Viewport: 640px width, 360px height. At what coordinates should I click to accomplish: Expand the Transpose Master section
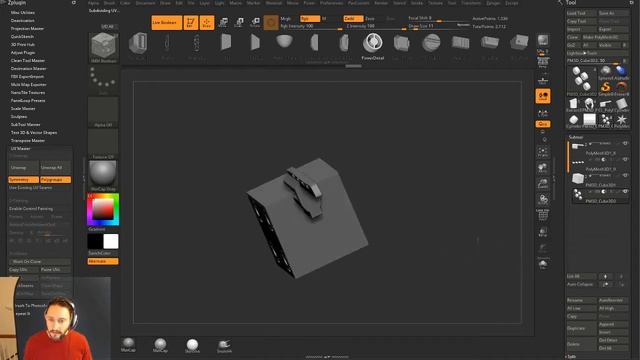coord(28,140)
